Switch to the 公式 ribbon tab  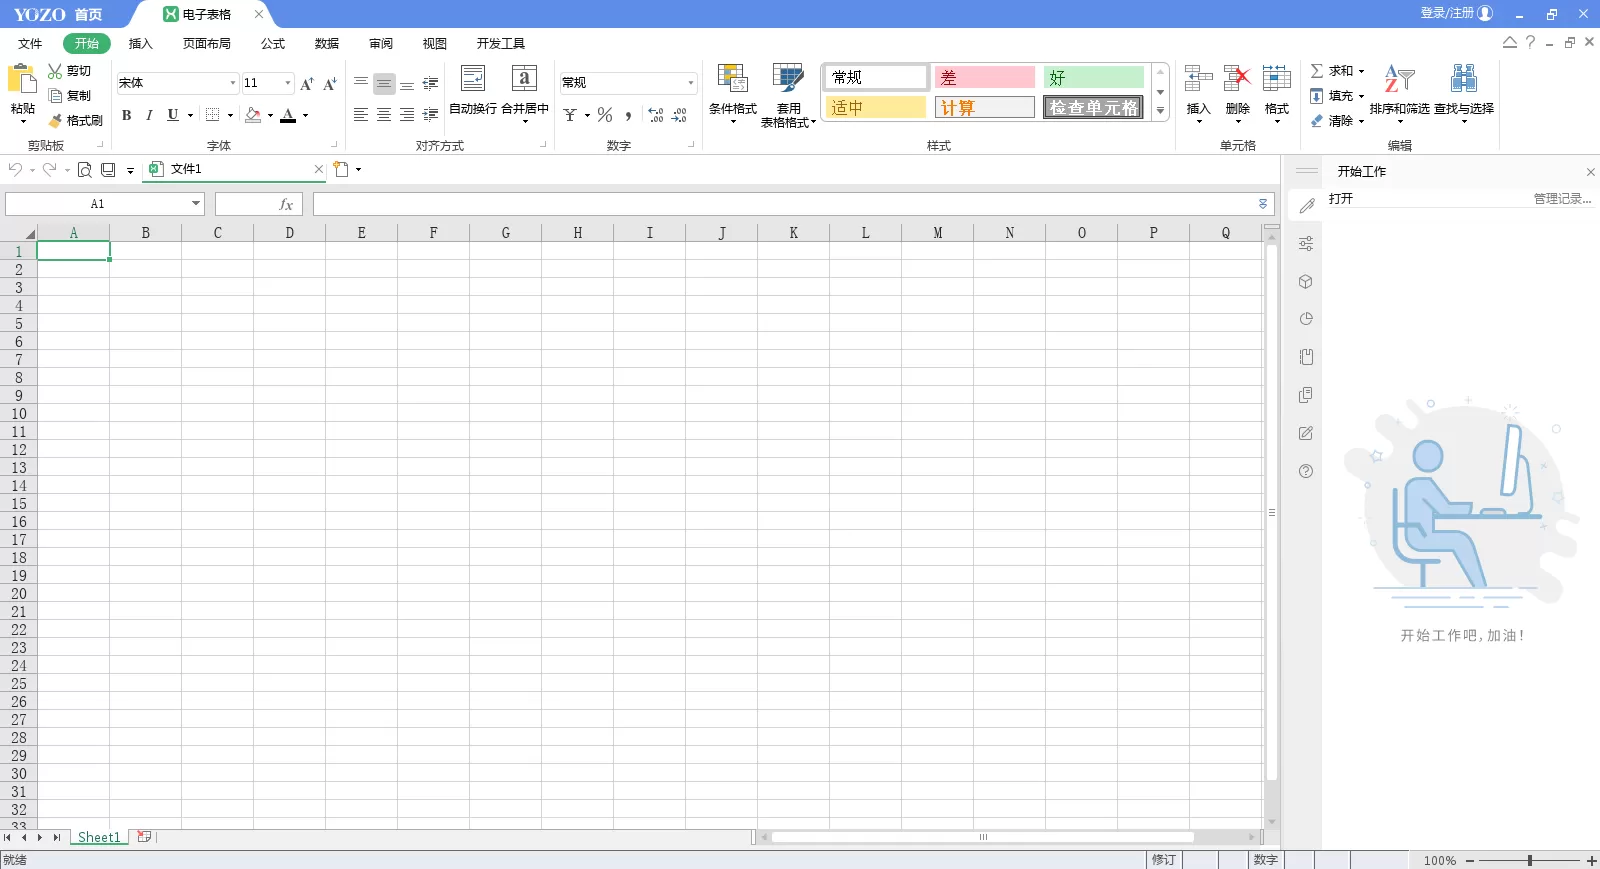[x=272, y=44]
